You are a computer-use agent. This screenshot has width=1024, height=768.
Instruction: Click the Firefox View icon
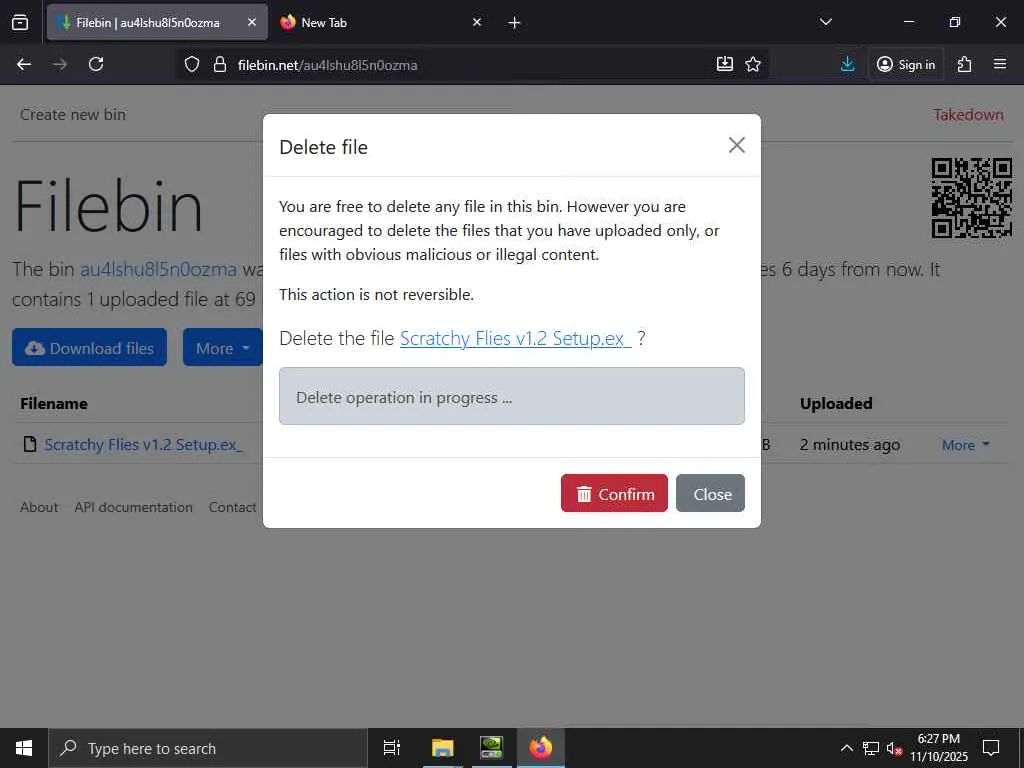[20, 22]
